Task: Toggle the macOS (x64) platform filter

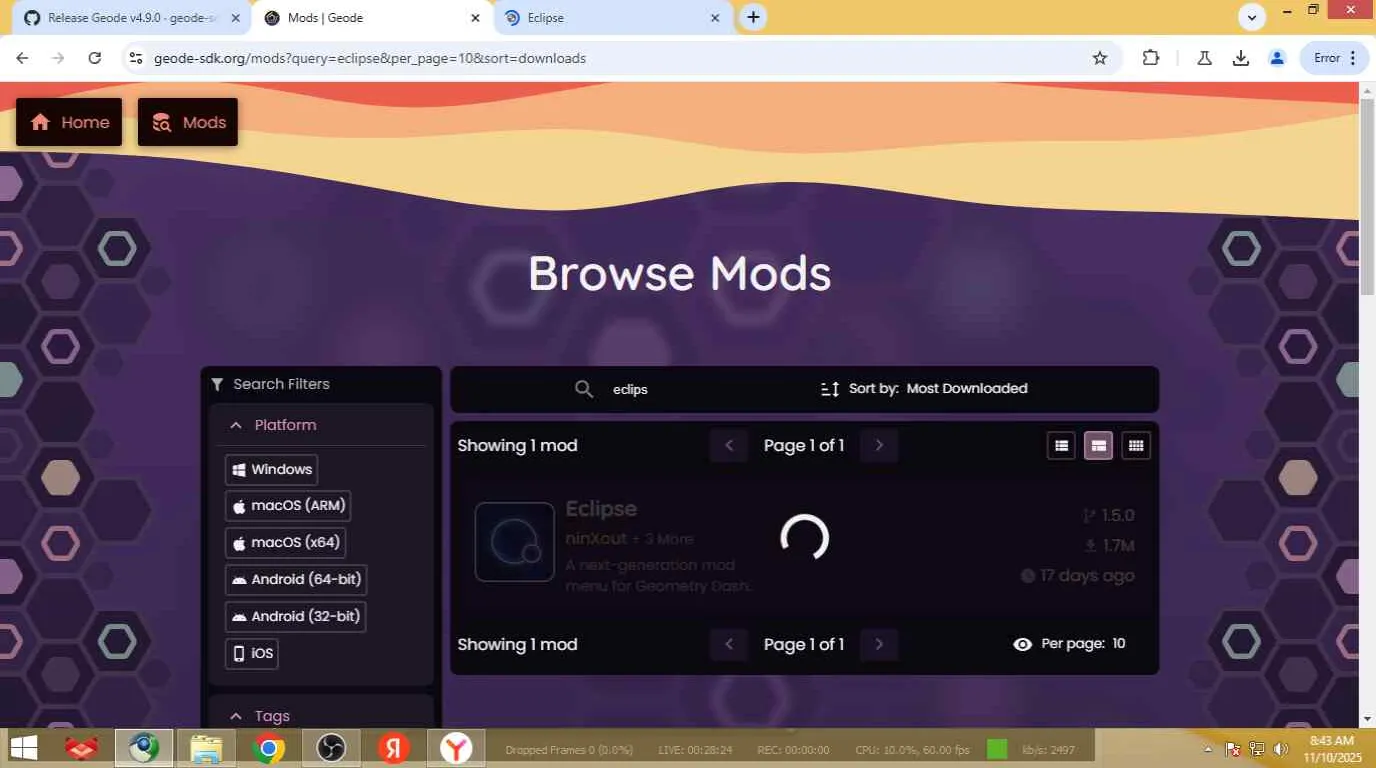Action: (285, 543)
